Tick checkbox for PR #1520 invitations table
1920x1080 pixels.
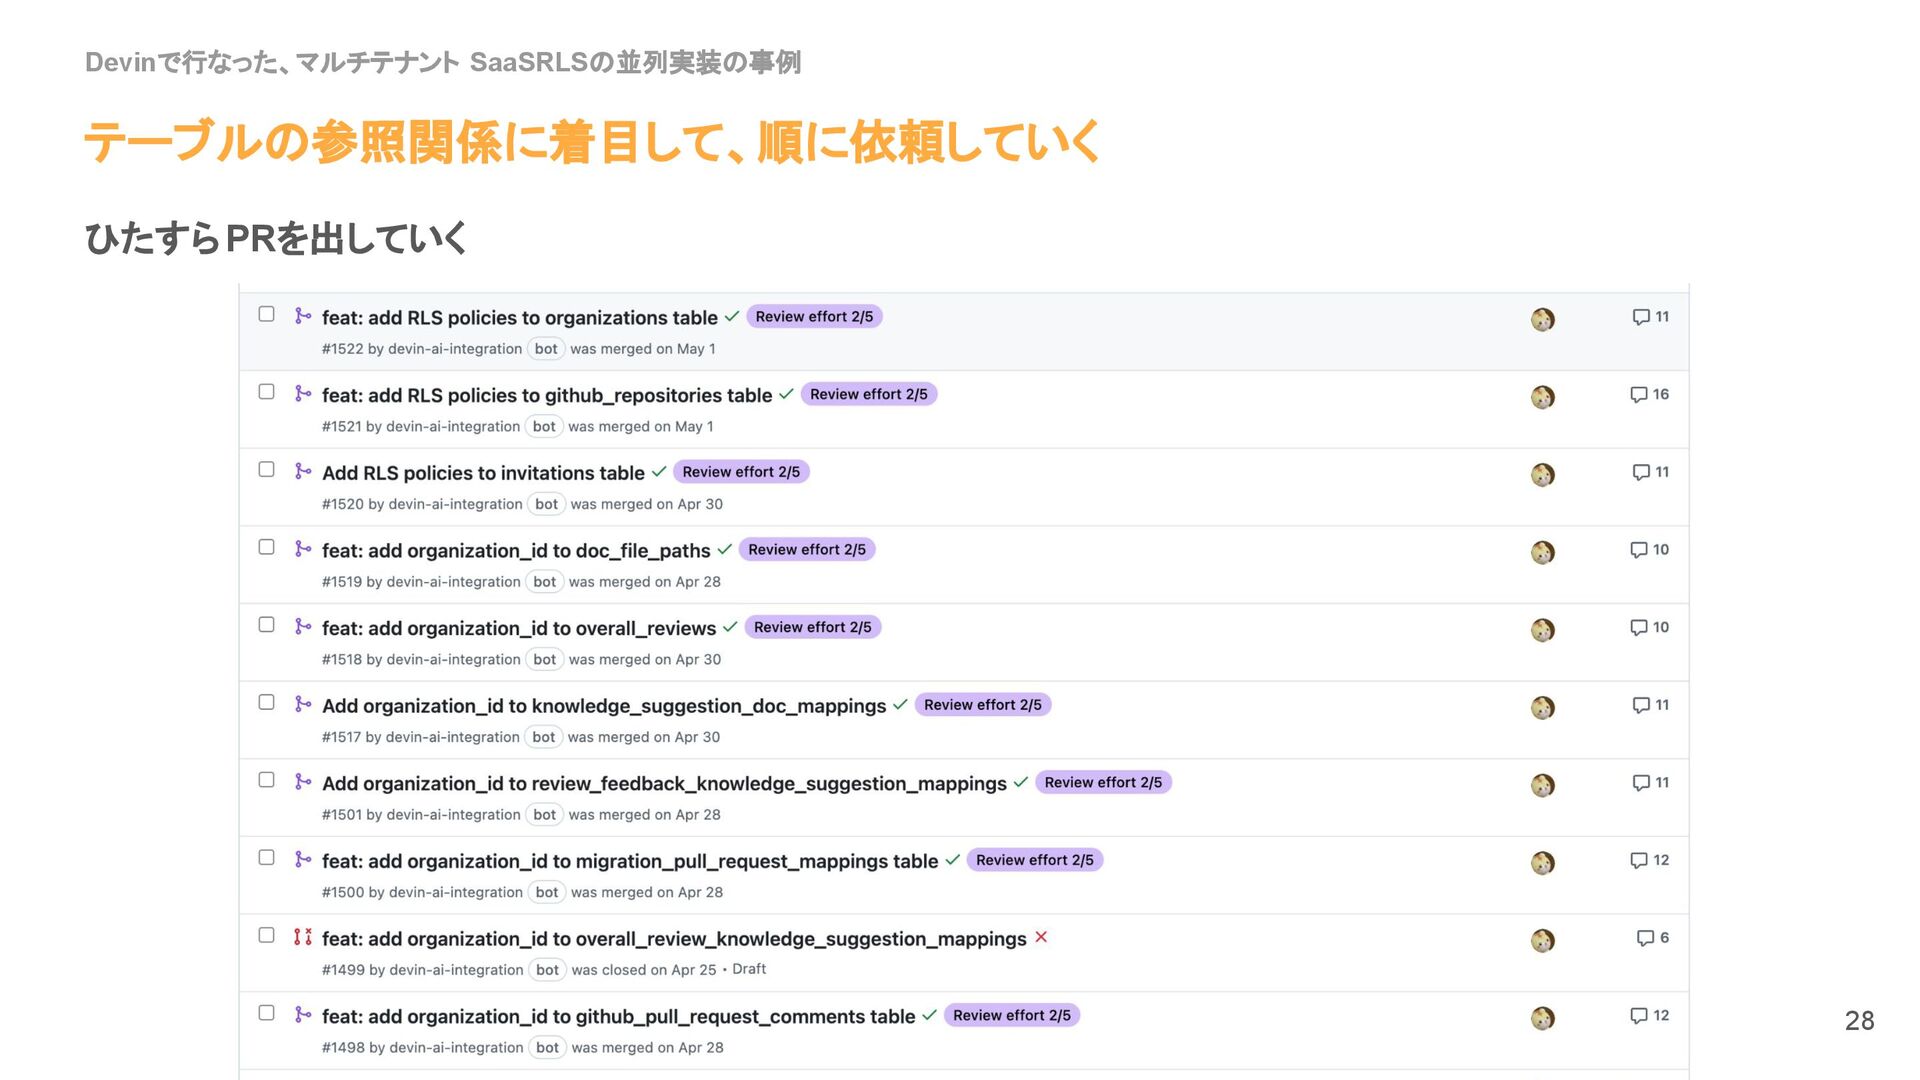click(266, 469)
